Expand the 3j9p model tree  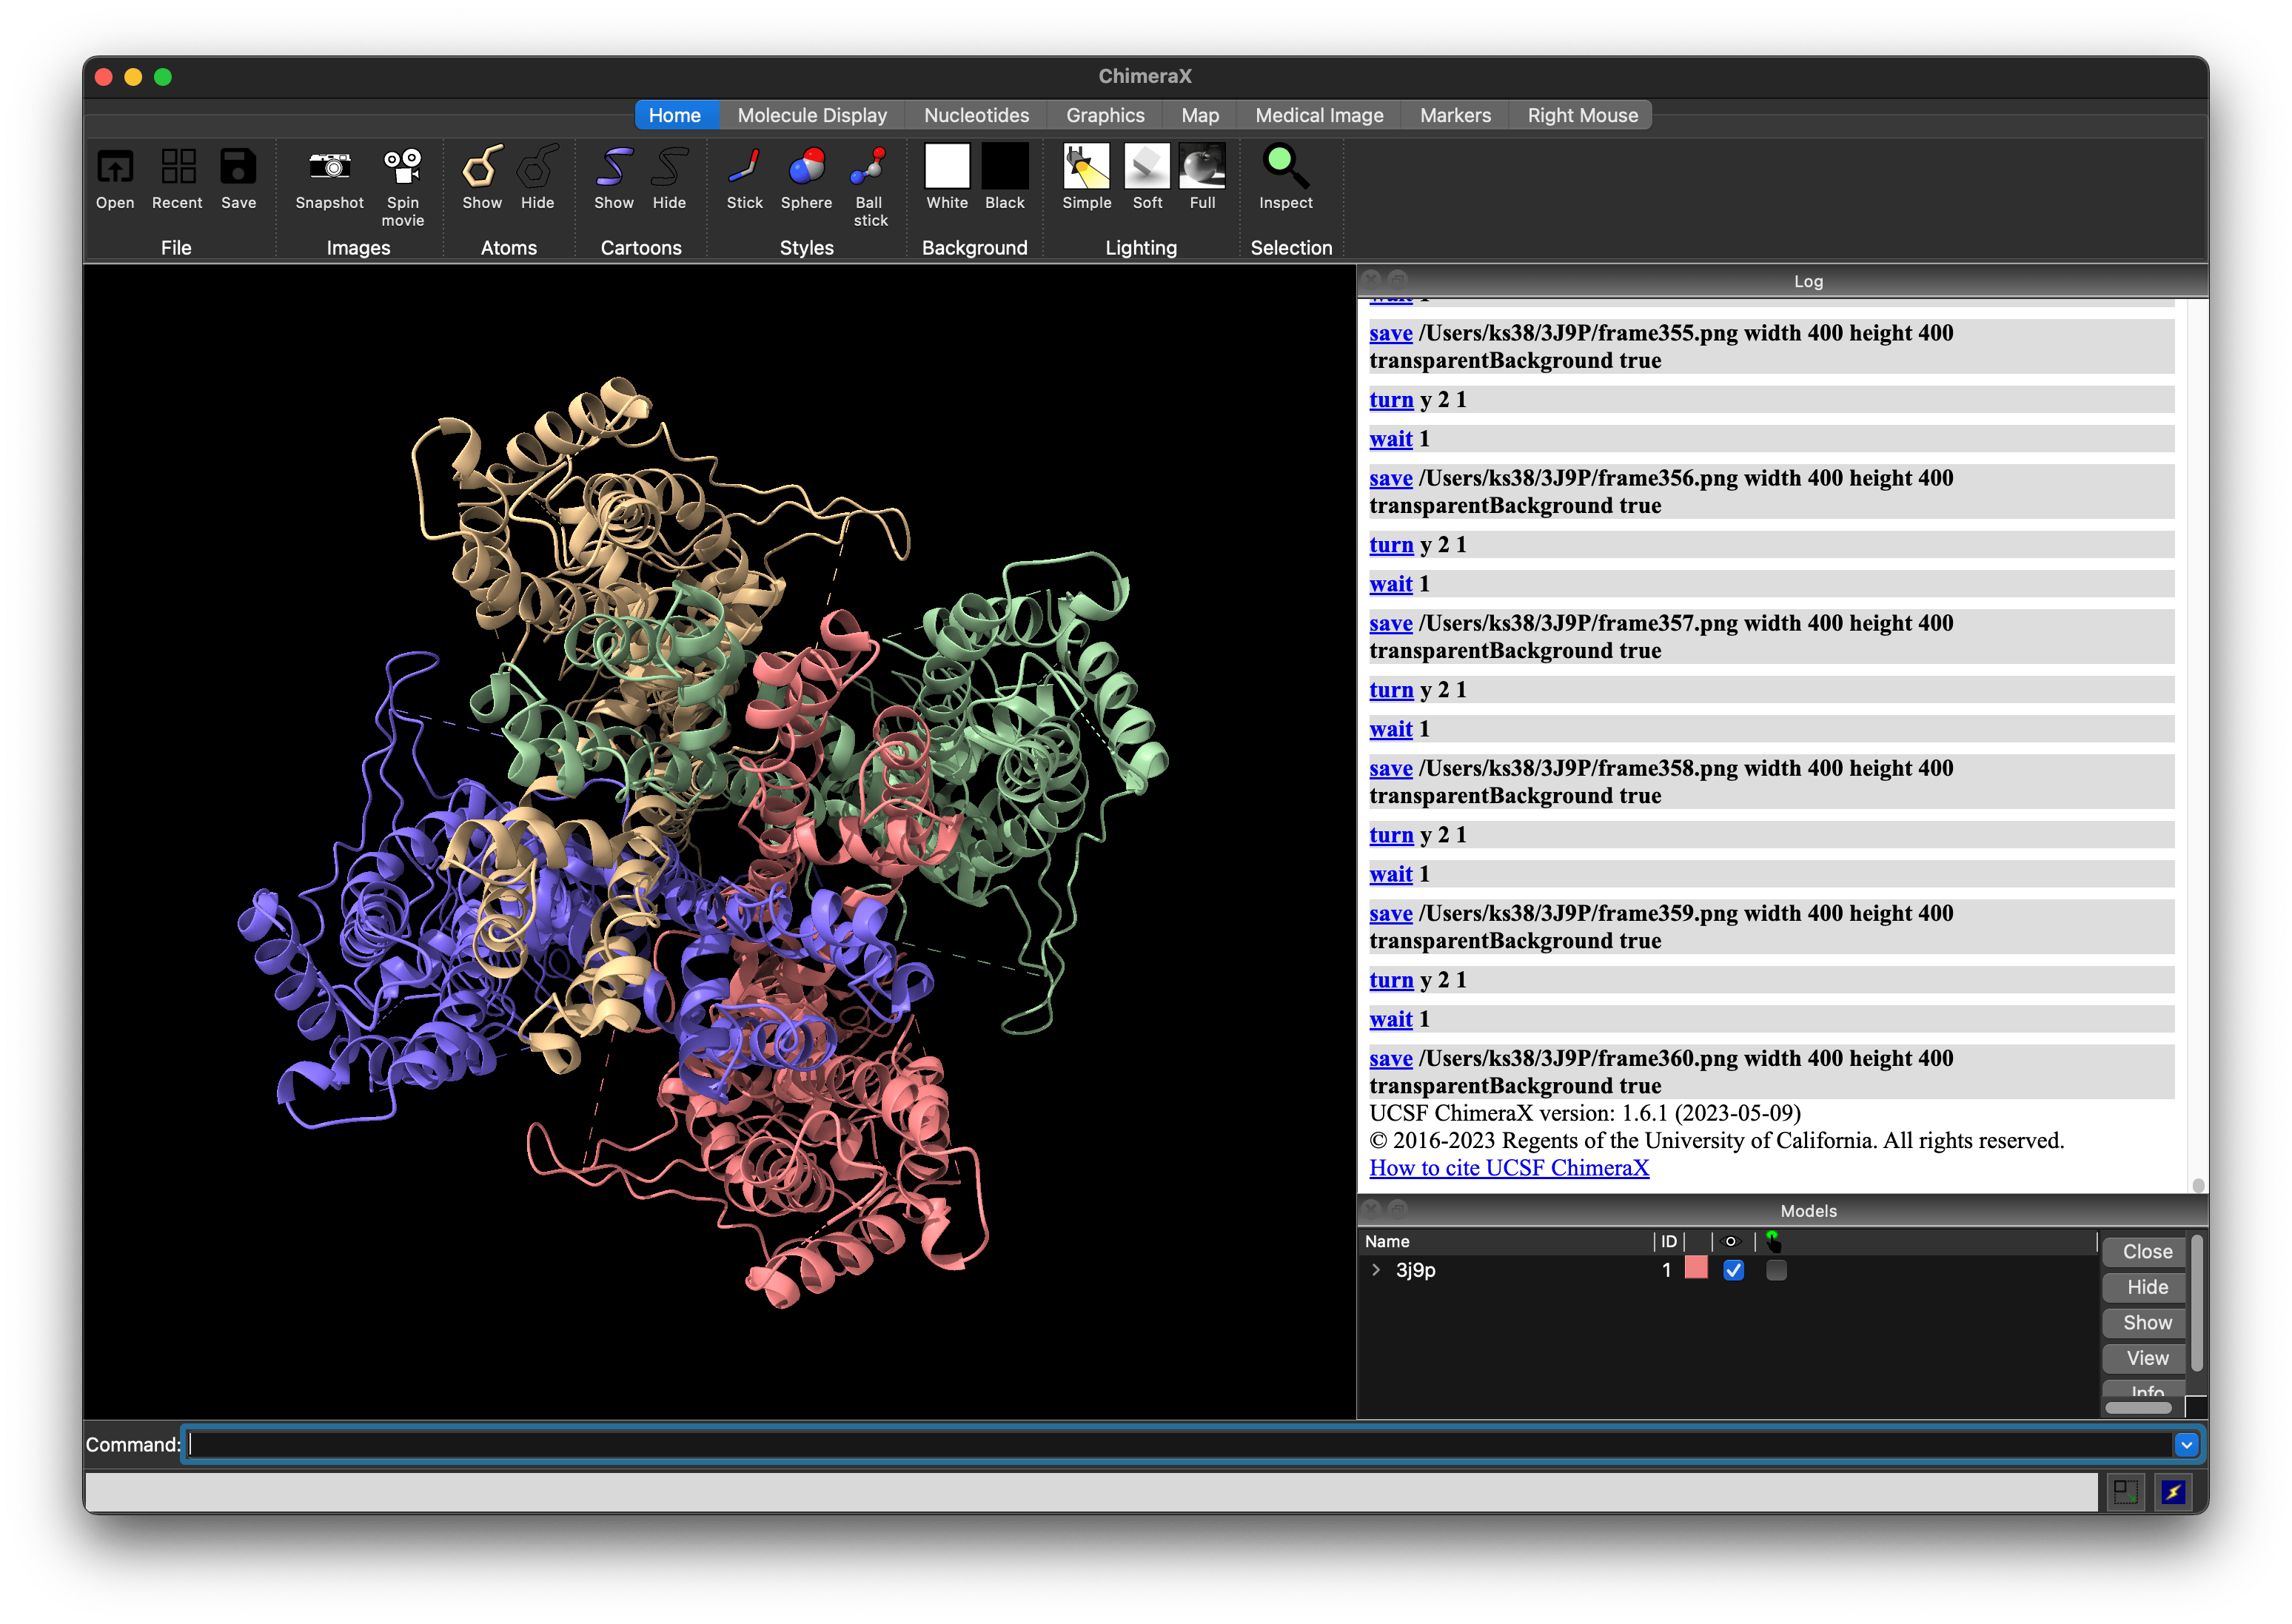coord(1376,1270)
